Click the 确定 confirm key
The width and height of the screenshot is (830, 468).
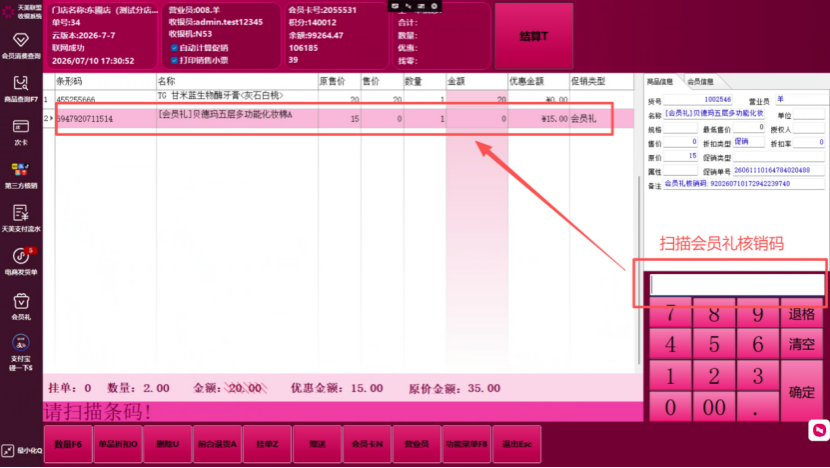pos(801,392)
